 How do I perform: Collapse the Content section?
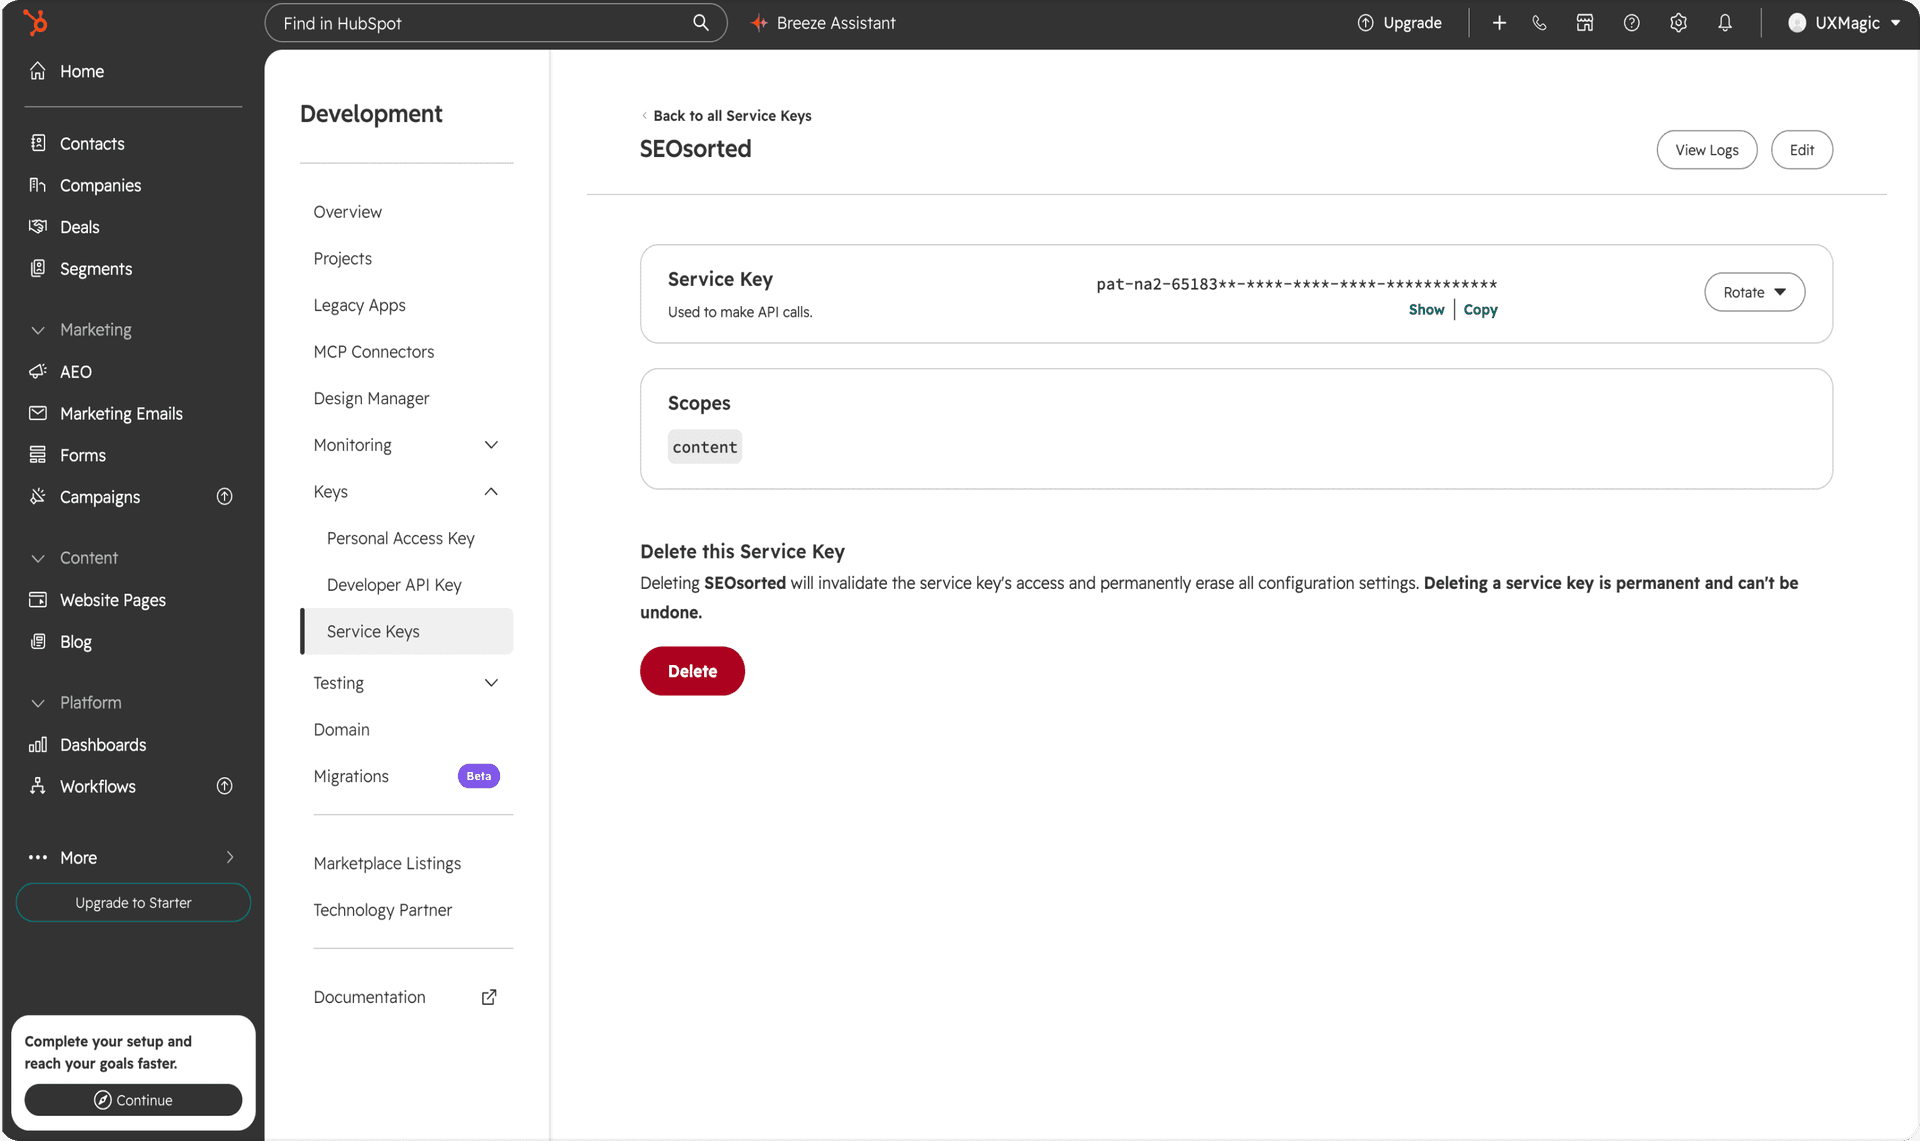point(38,558)
